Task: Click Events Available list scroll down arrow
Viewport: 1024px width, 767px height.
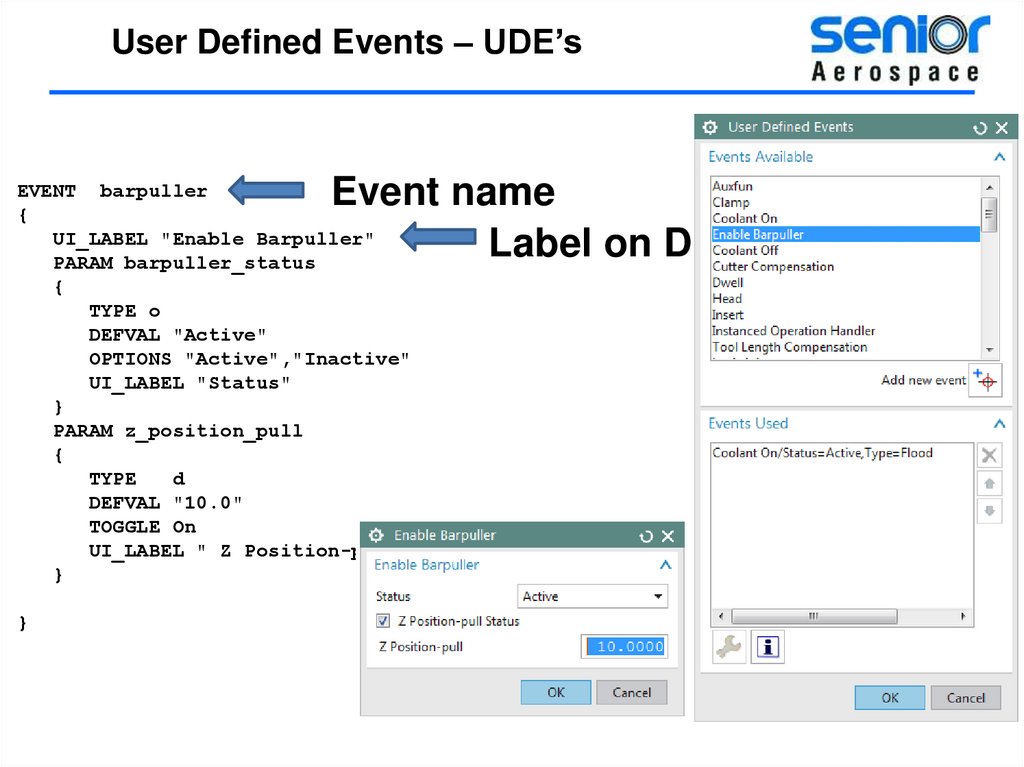Action: point(989,350)
